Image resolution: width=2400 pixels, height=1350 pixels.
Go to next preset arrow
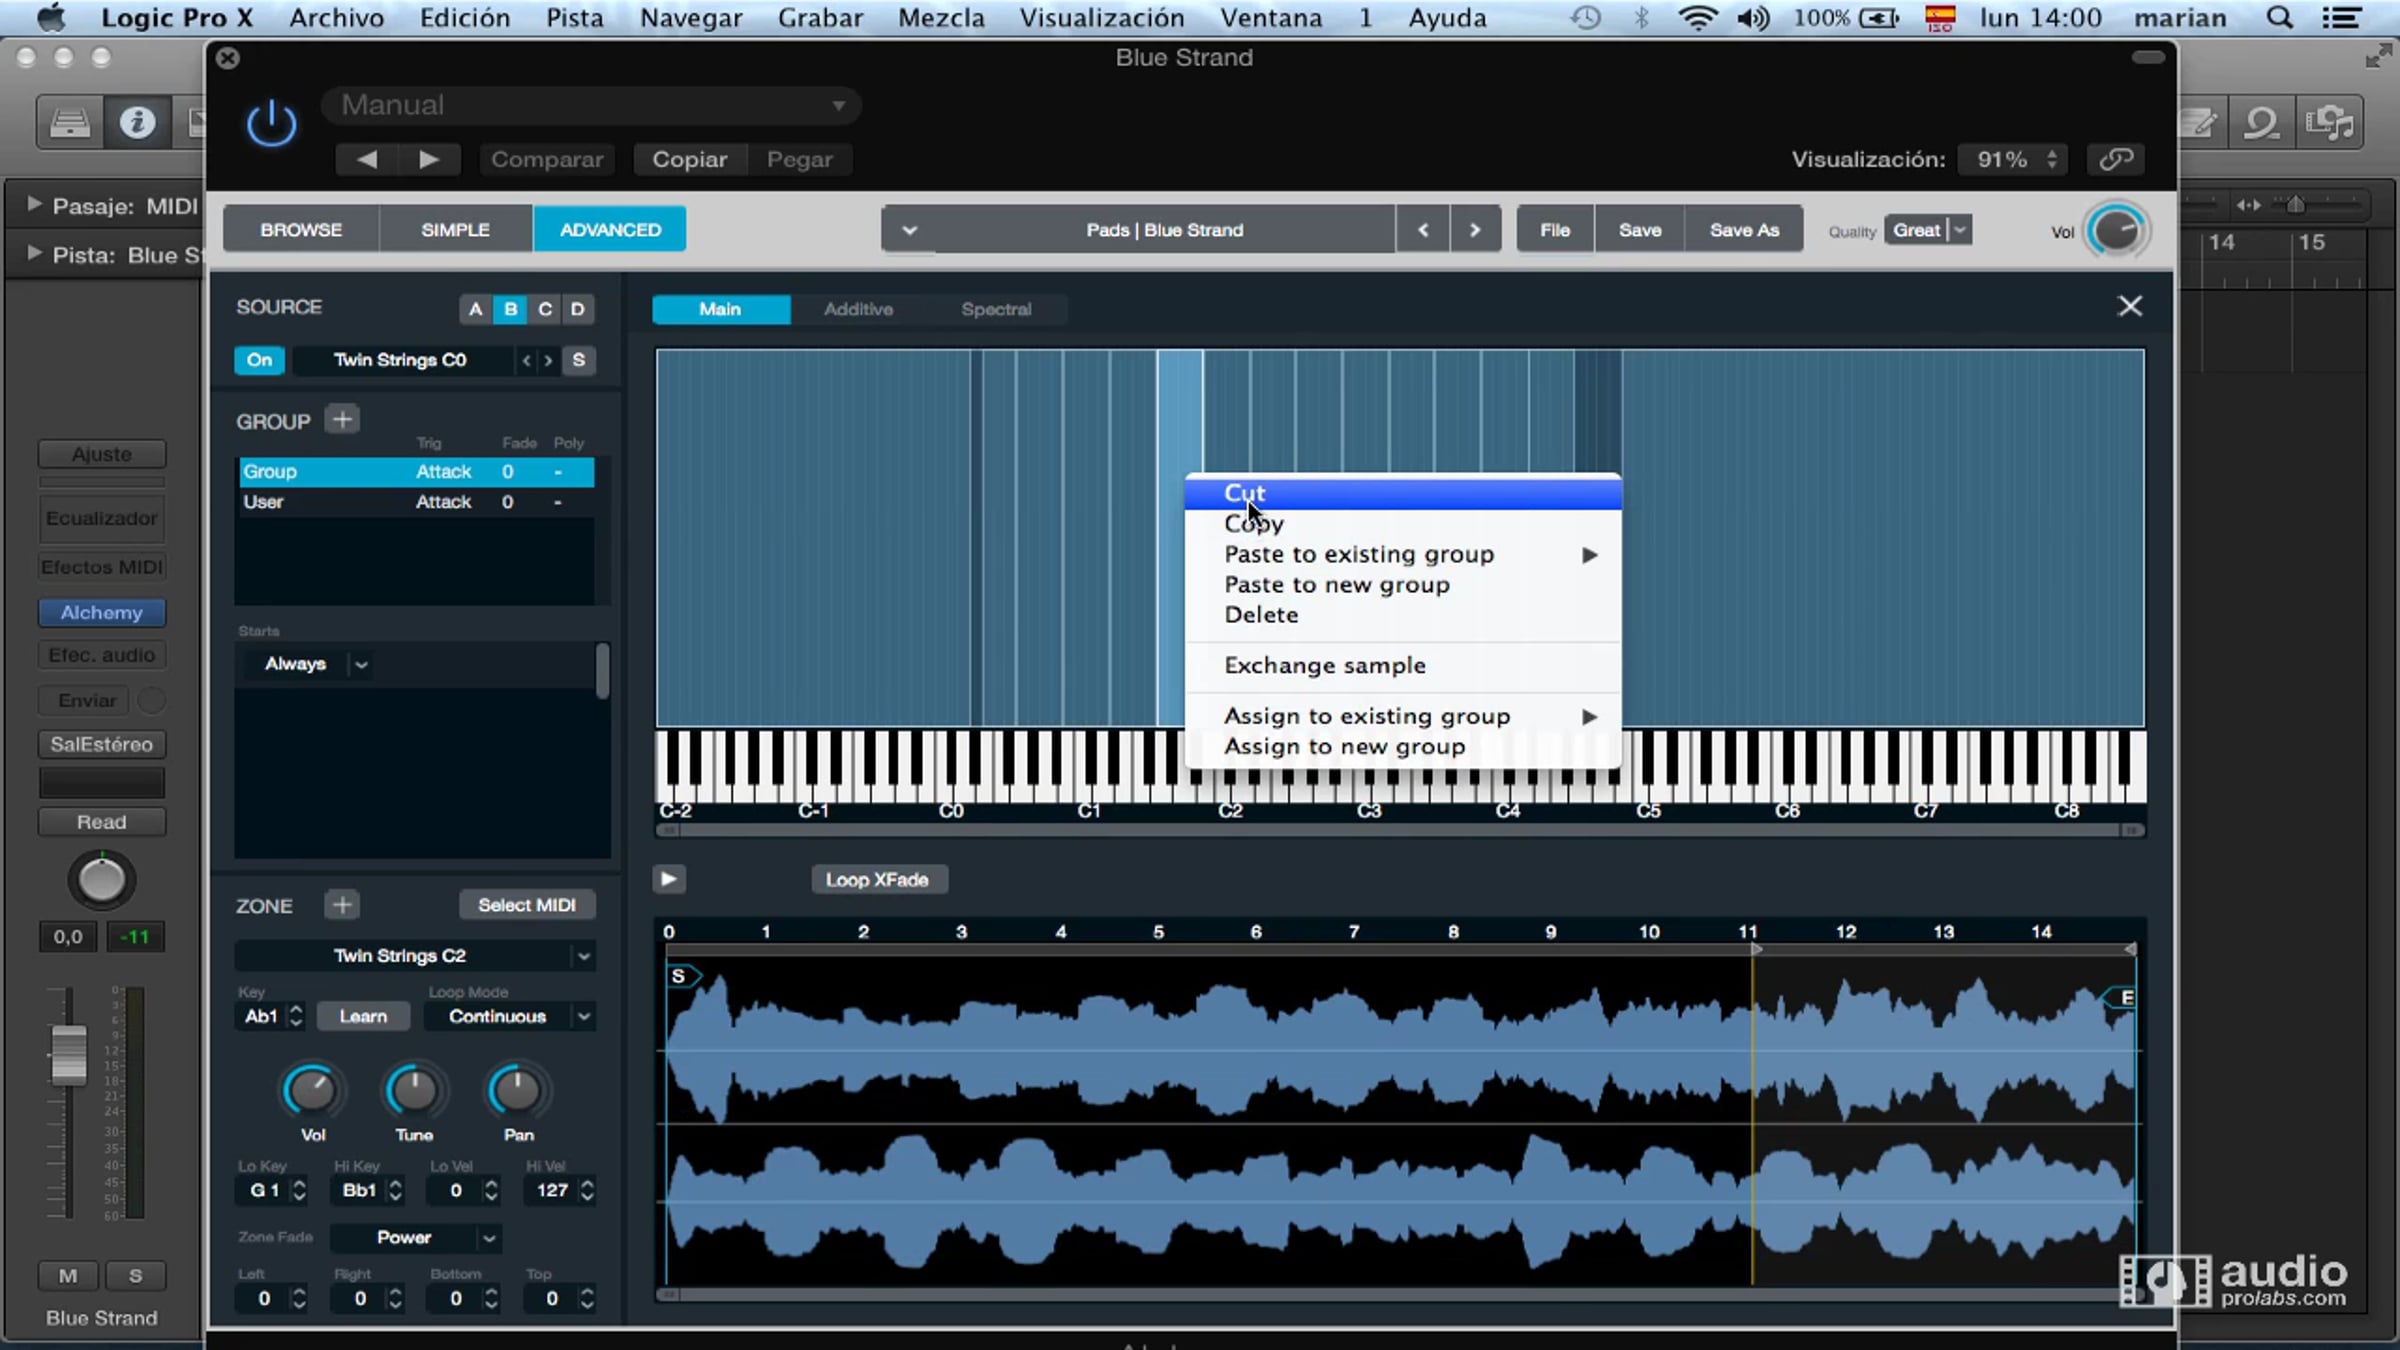pyautogui.click(x=1474, y=230)
